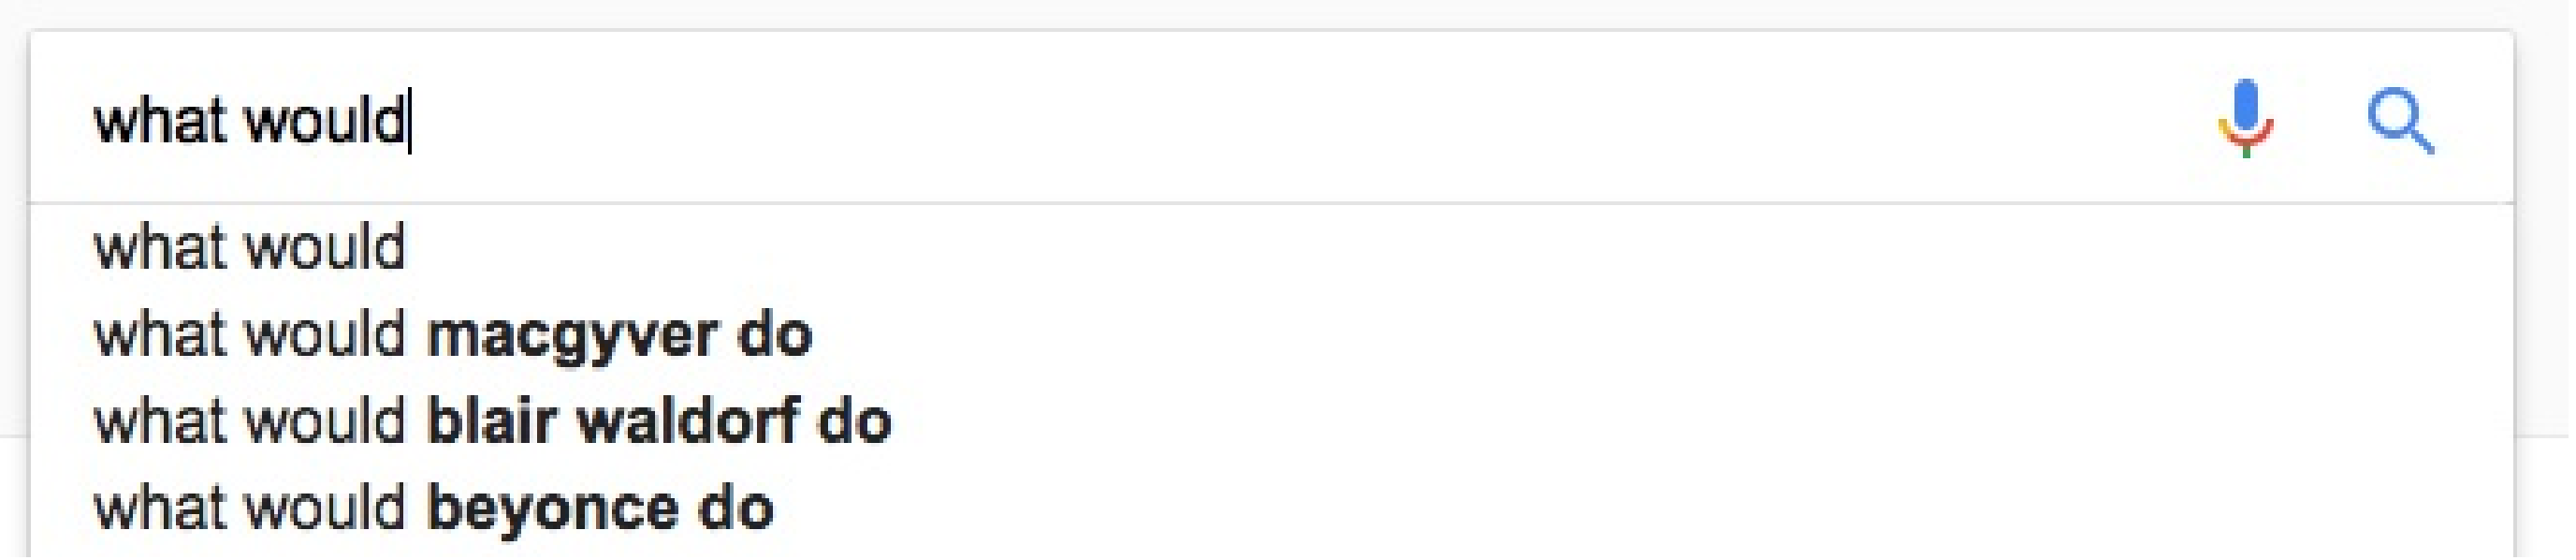Click the voice search microphone icon
This screenshot has width=2576, height=560.
click(x=2245, y=119)
